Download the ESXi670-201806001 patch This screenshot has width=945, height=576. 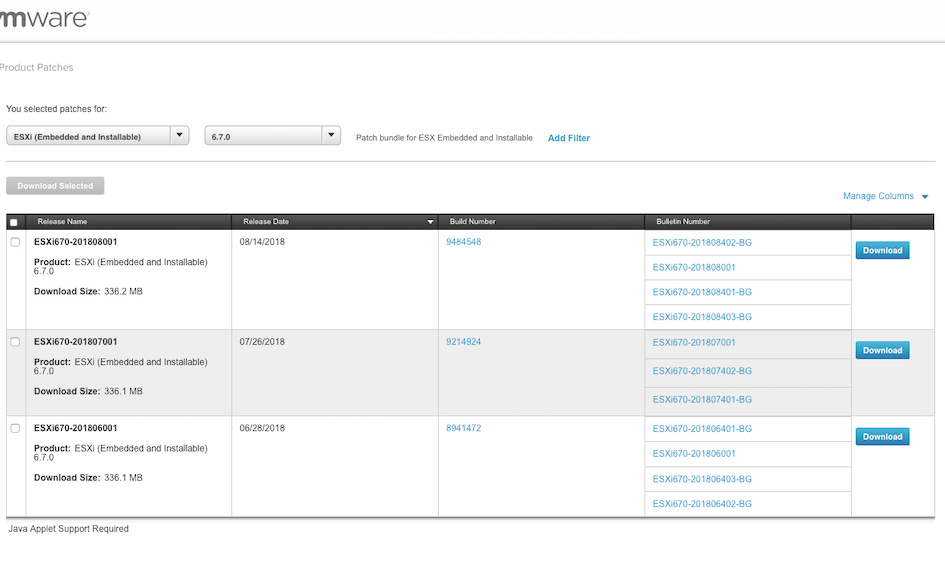[x=882, y=436]
